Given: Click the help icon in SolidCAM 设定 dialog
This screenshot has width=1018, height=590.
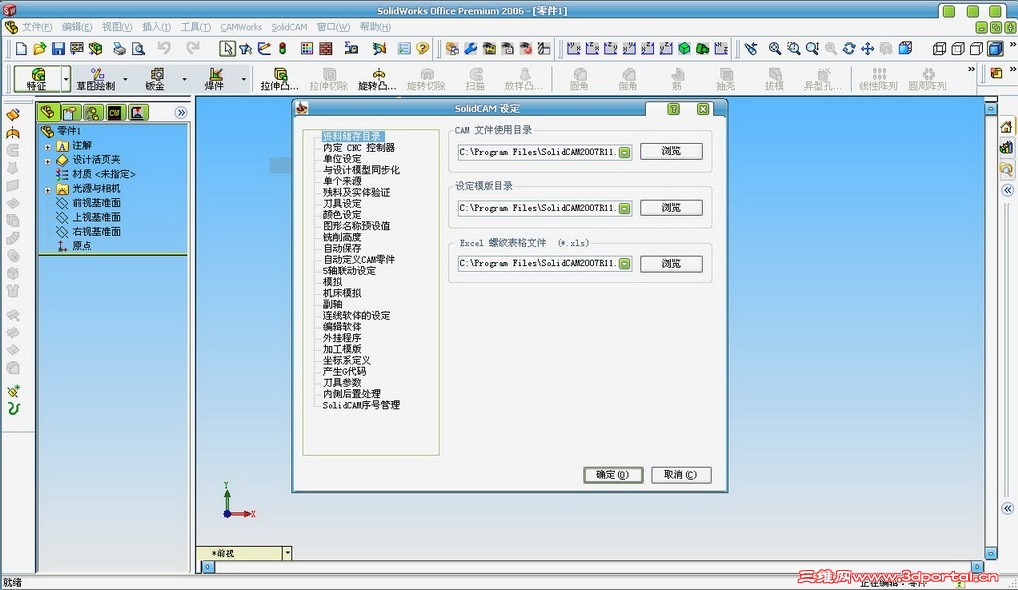Looking at the screenshot, I should point(673,109).
